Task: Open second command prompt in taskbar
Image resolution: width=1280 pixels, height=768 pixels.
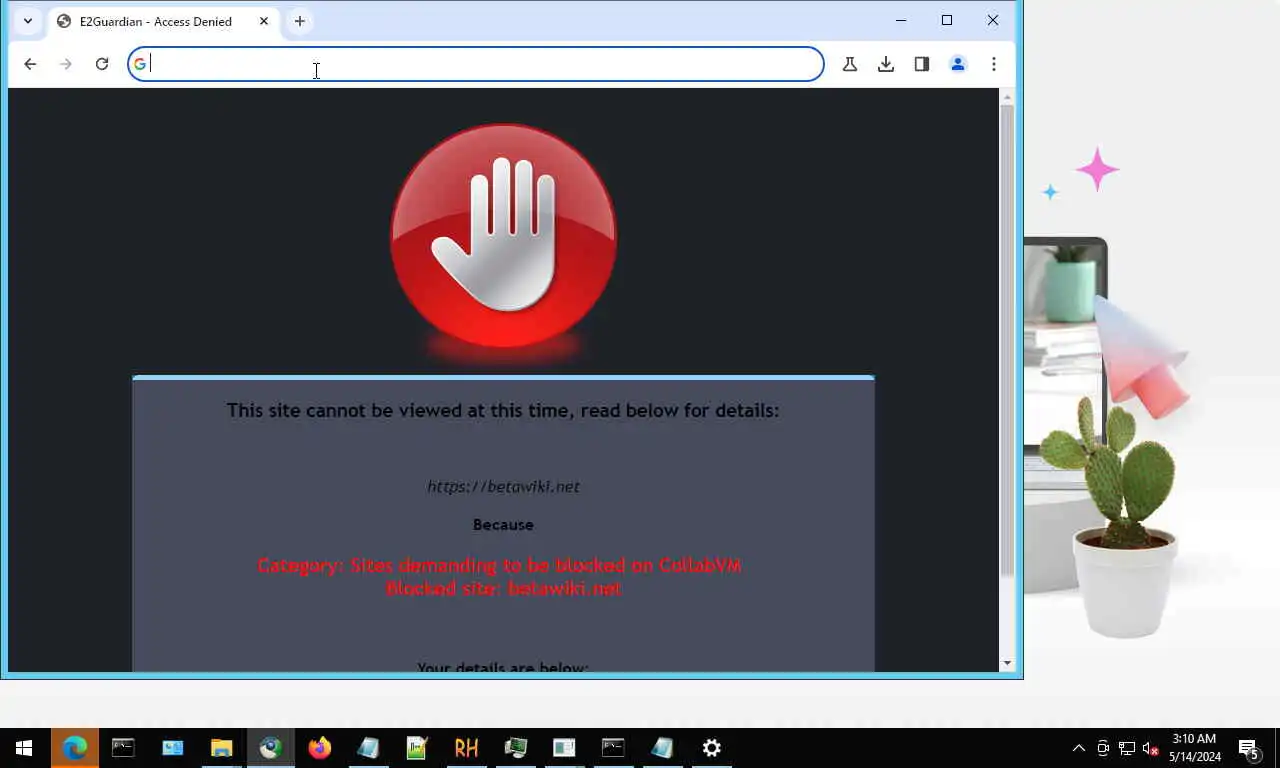Action: coord(613,748)
